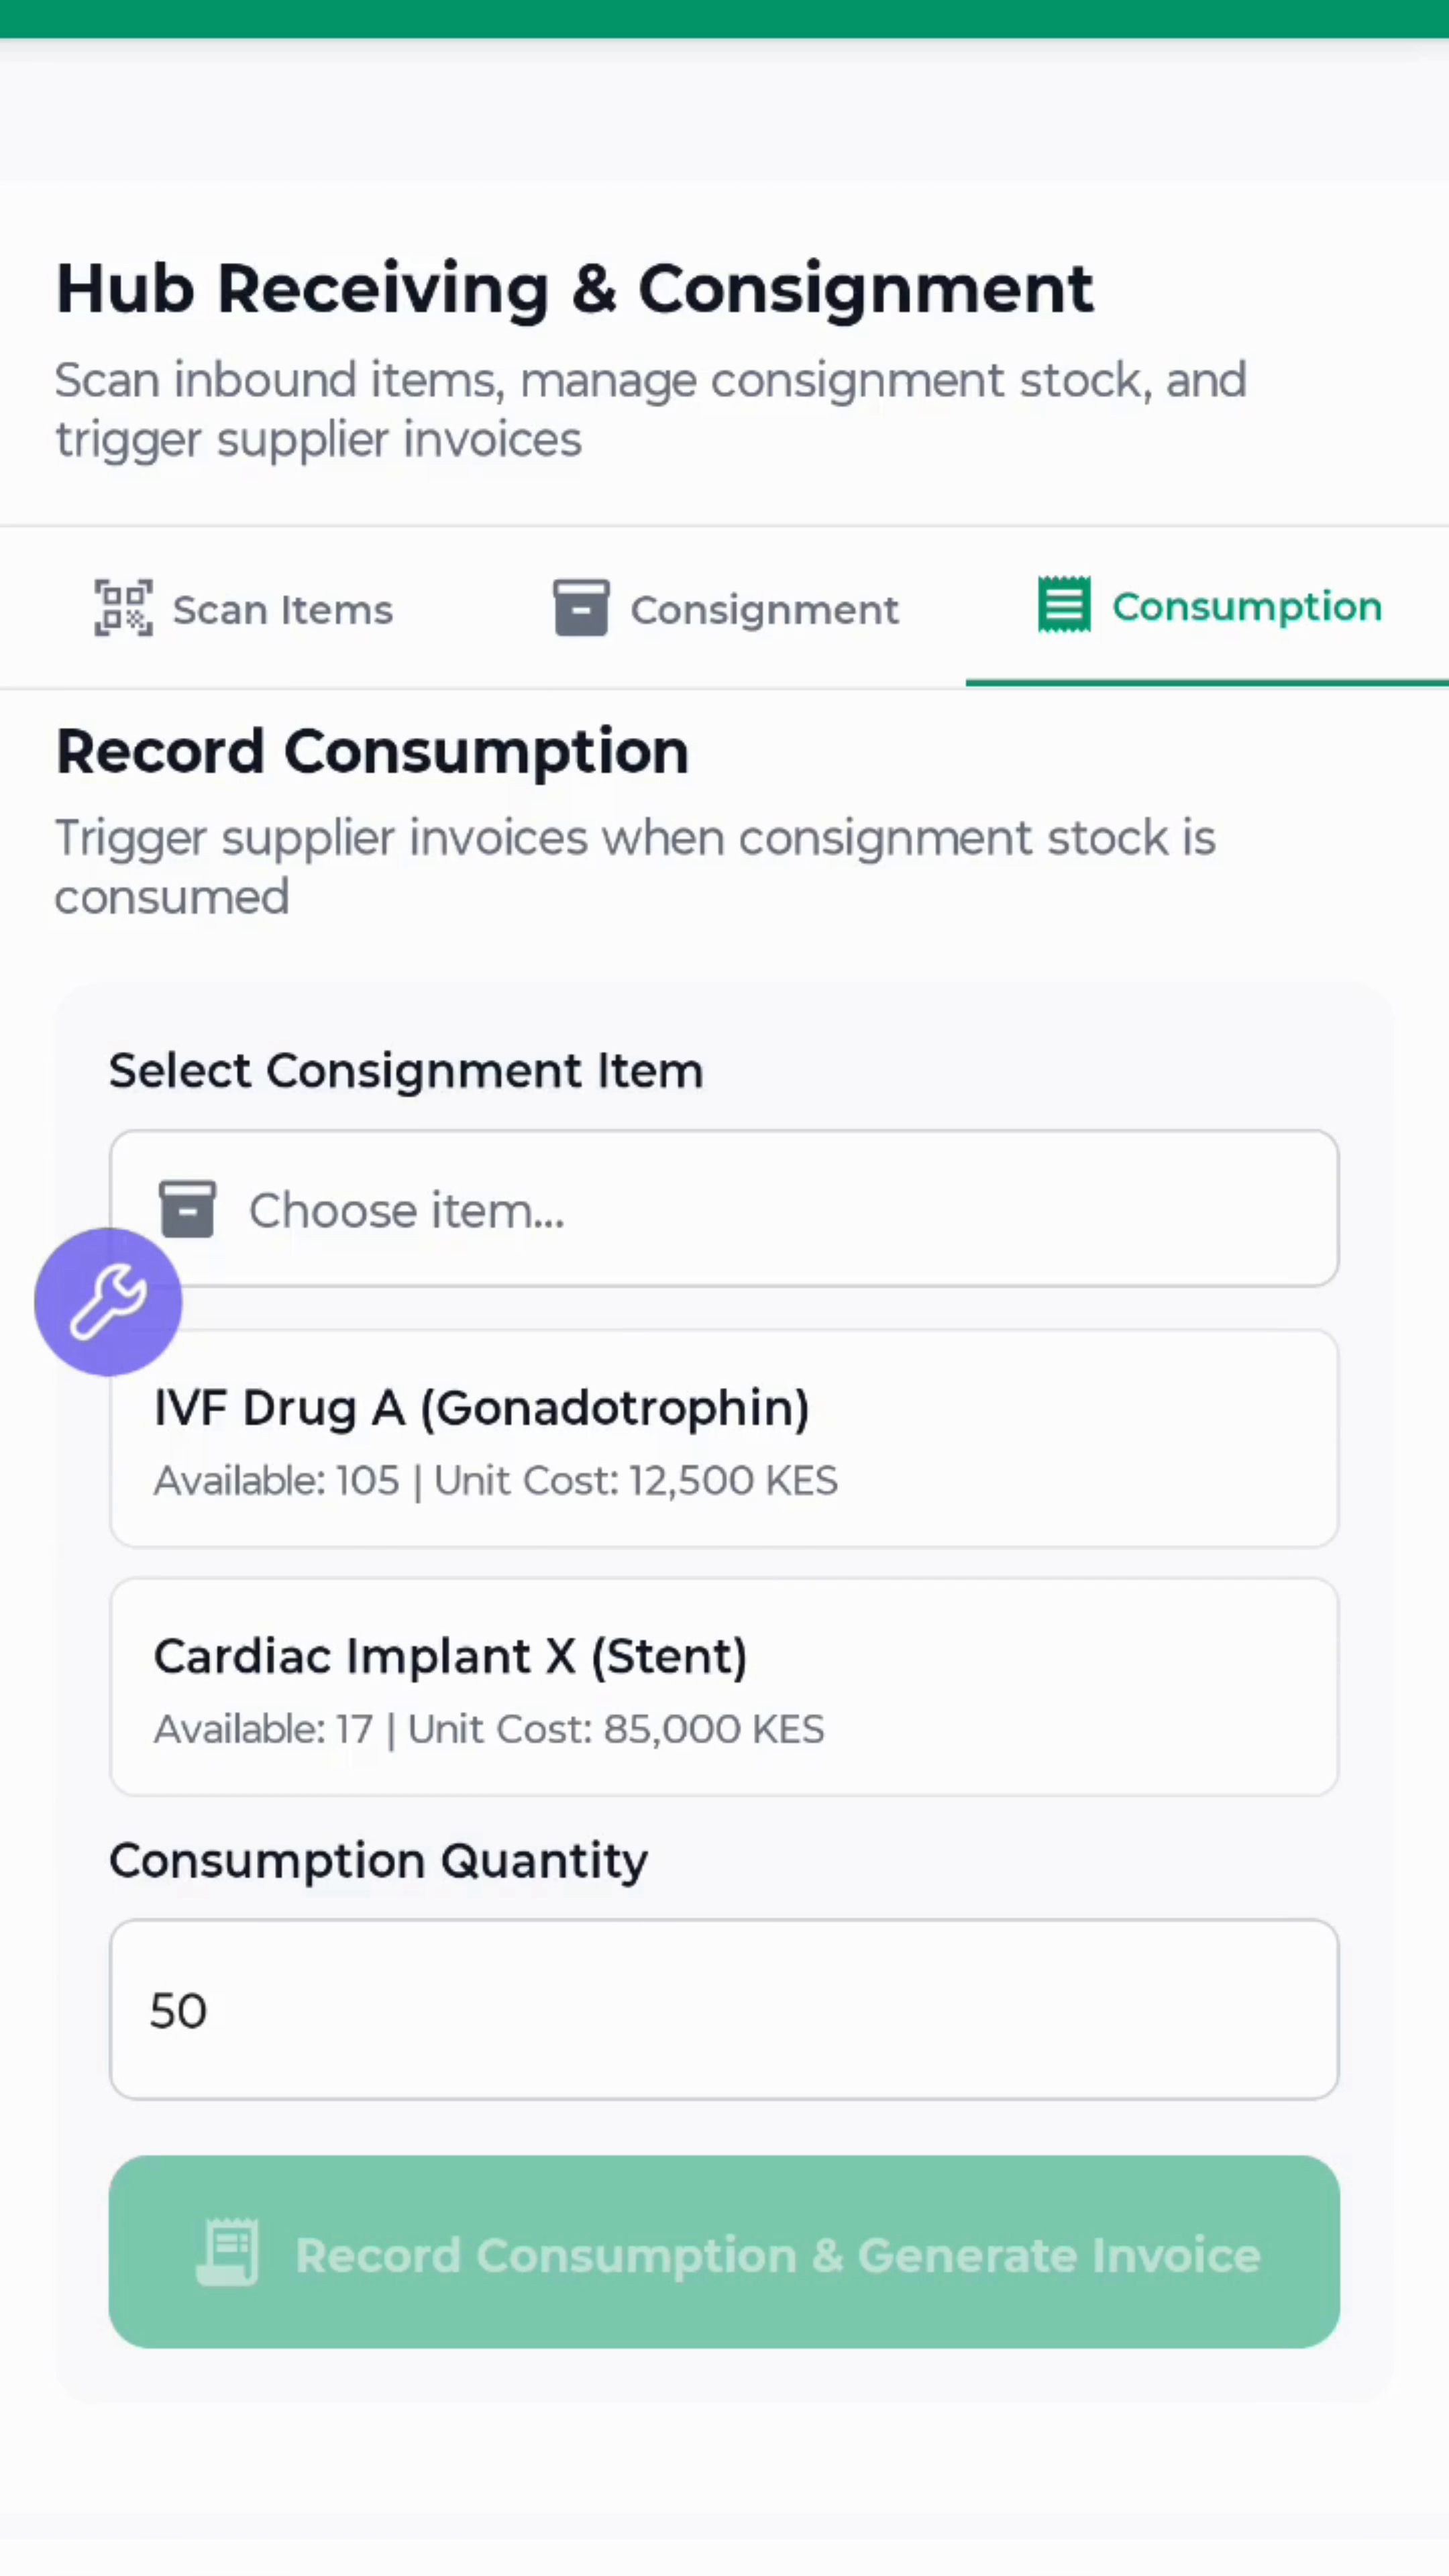Click the Available: 105 unit cost line
This screenshot has width=1449, height=2576.
coord(495,1481)
